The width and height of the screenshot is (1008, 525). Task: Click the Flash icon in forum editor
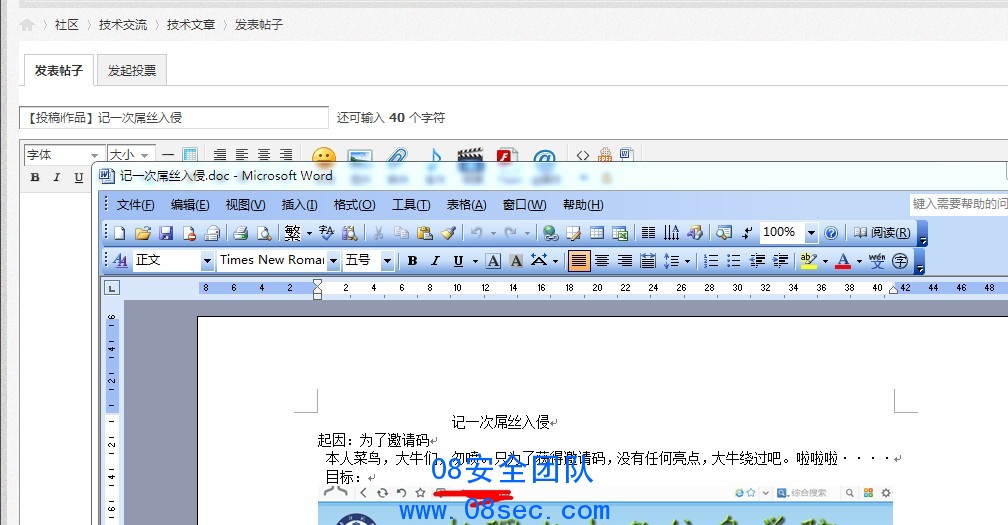507,156
